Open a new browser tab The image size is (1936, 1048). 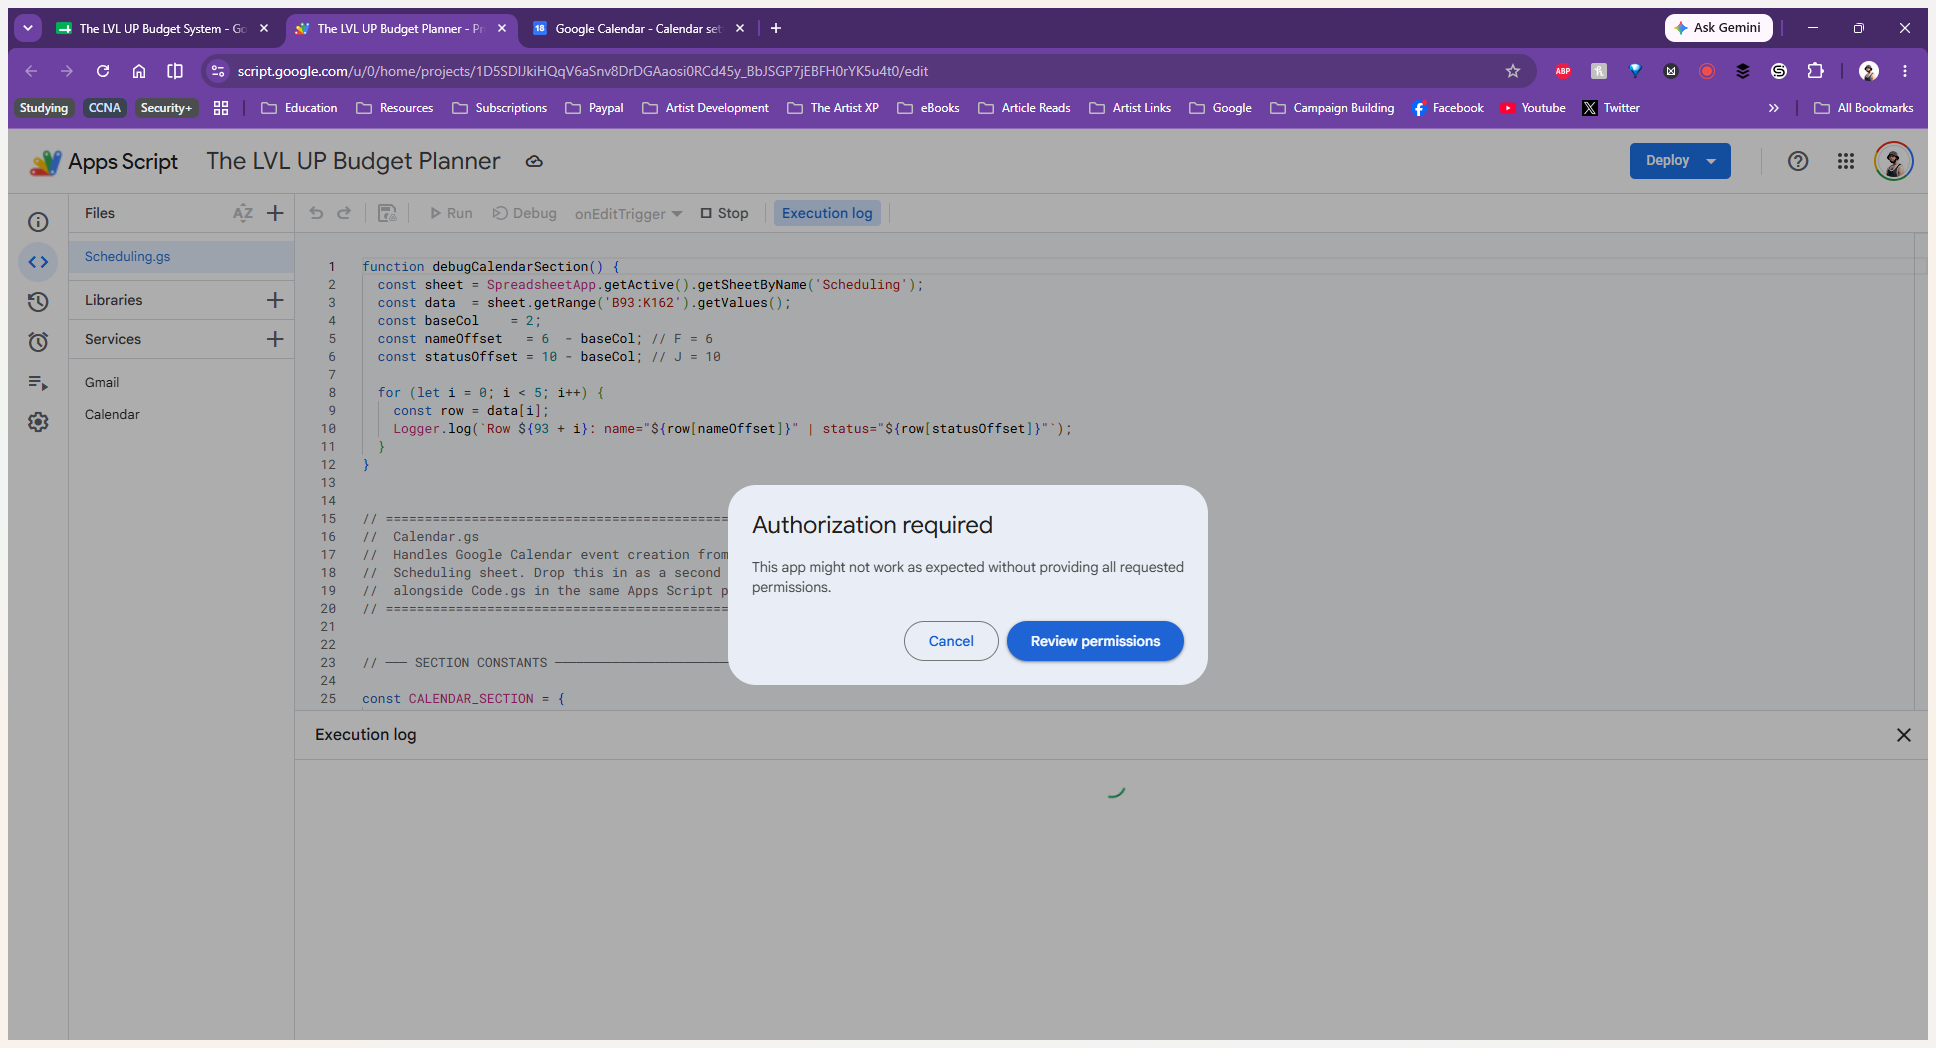click(x=776, y=28)
